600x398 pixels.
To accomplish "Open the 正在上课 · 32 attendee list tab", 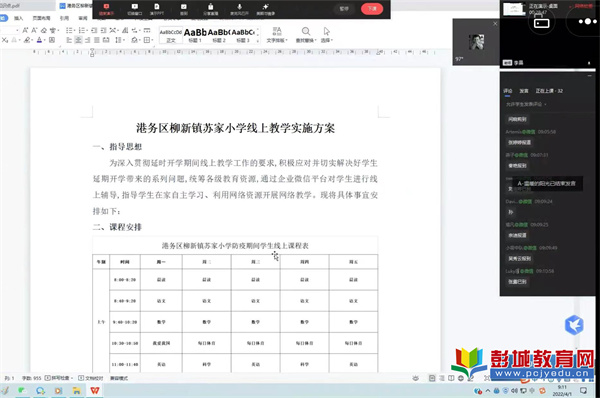I will click(549, 91).
